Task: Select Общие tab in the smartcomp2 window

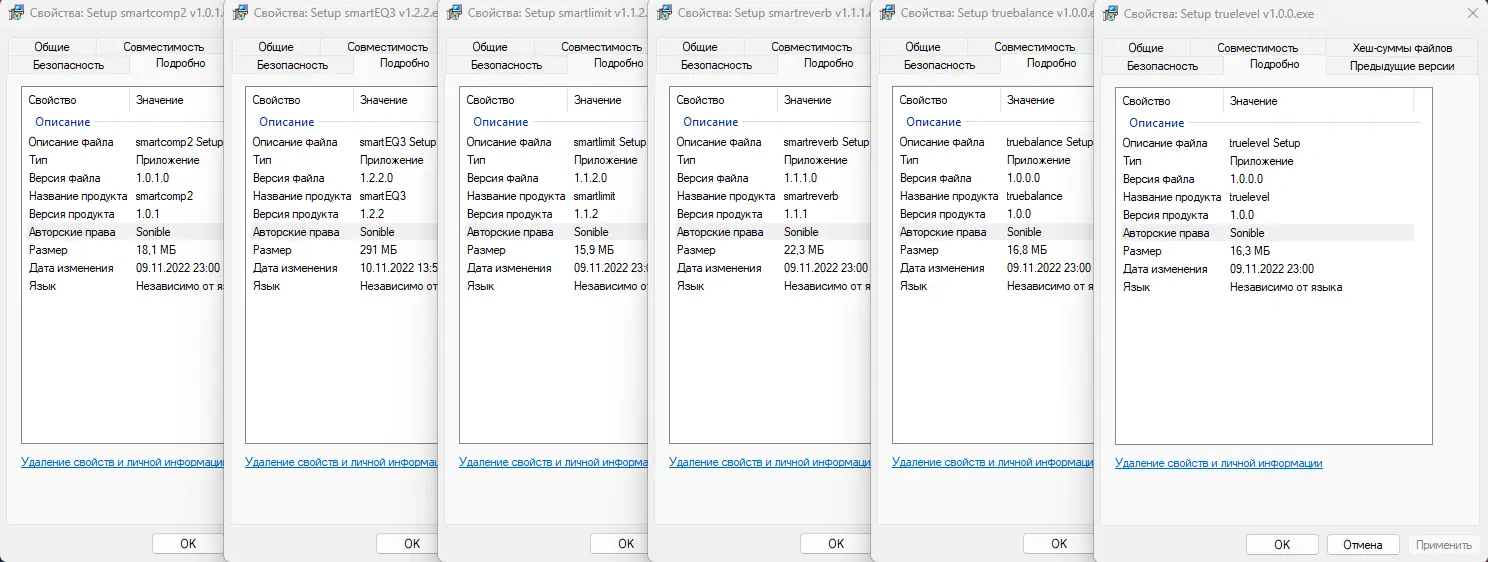Action: point(51,47)
